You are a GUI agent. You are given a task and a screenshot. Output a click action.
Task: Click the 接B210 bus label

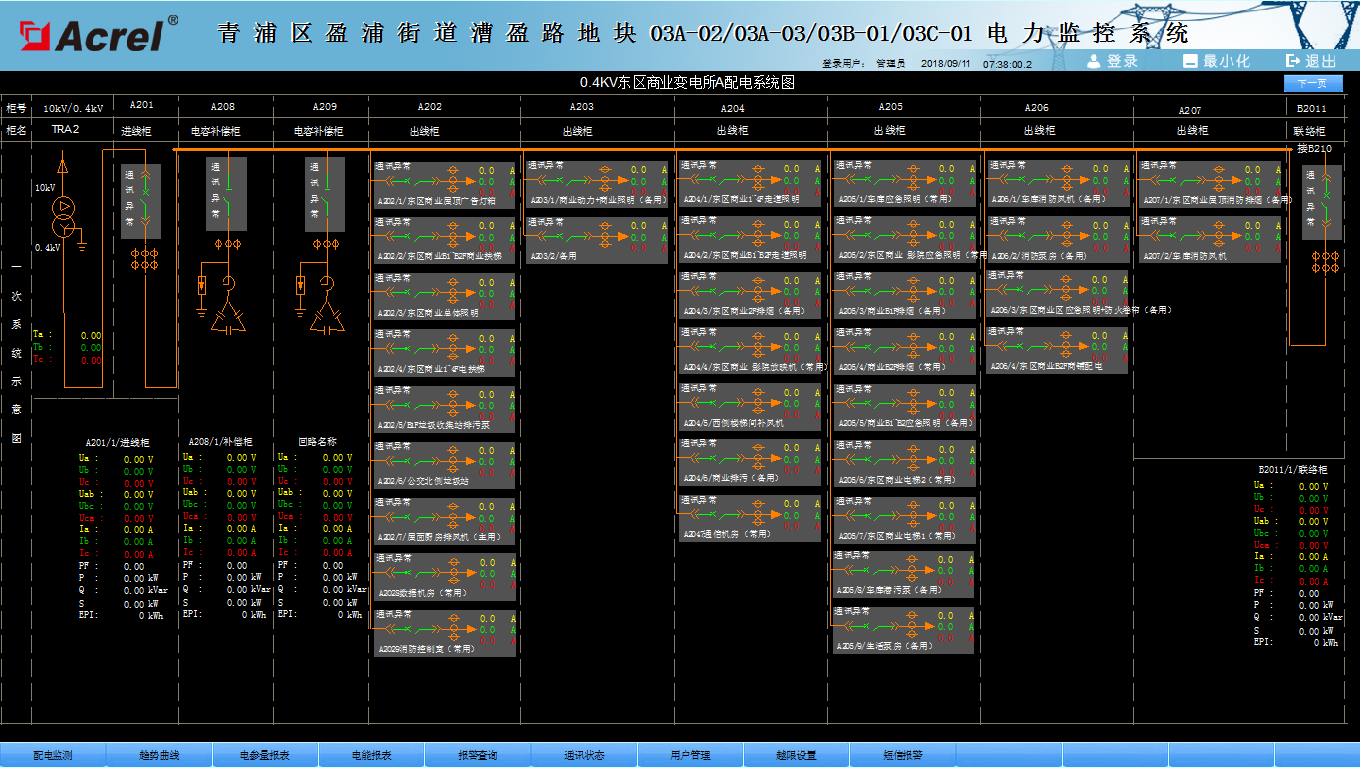(x=1315, y=149)
